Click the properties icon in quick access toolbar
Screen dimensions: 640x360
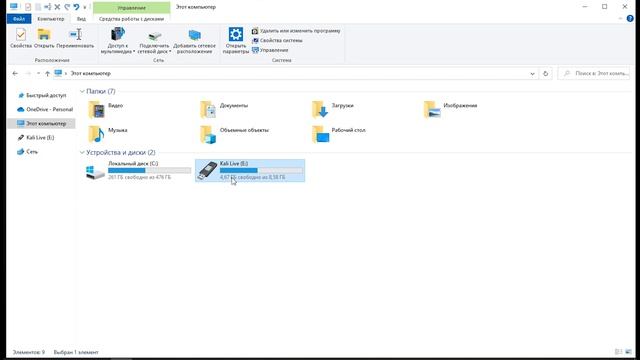coord(28,7)
